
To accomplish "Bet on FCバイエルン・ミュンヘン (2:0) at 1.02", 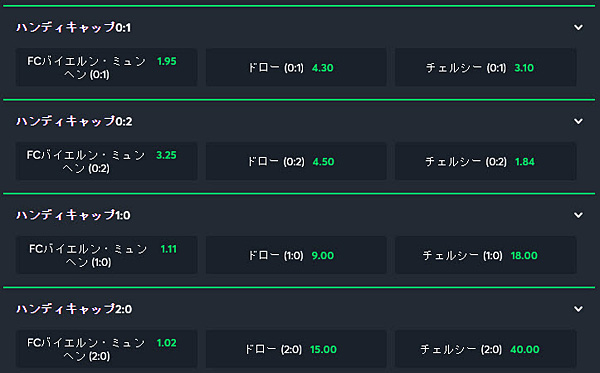I will [106, 349].
